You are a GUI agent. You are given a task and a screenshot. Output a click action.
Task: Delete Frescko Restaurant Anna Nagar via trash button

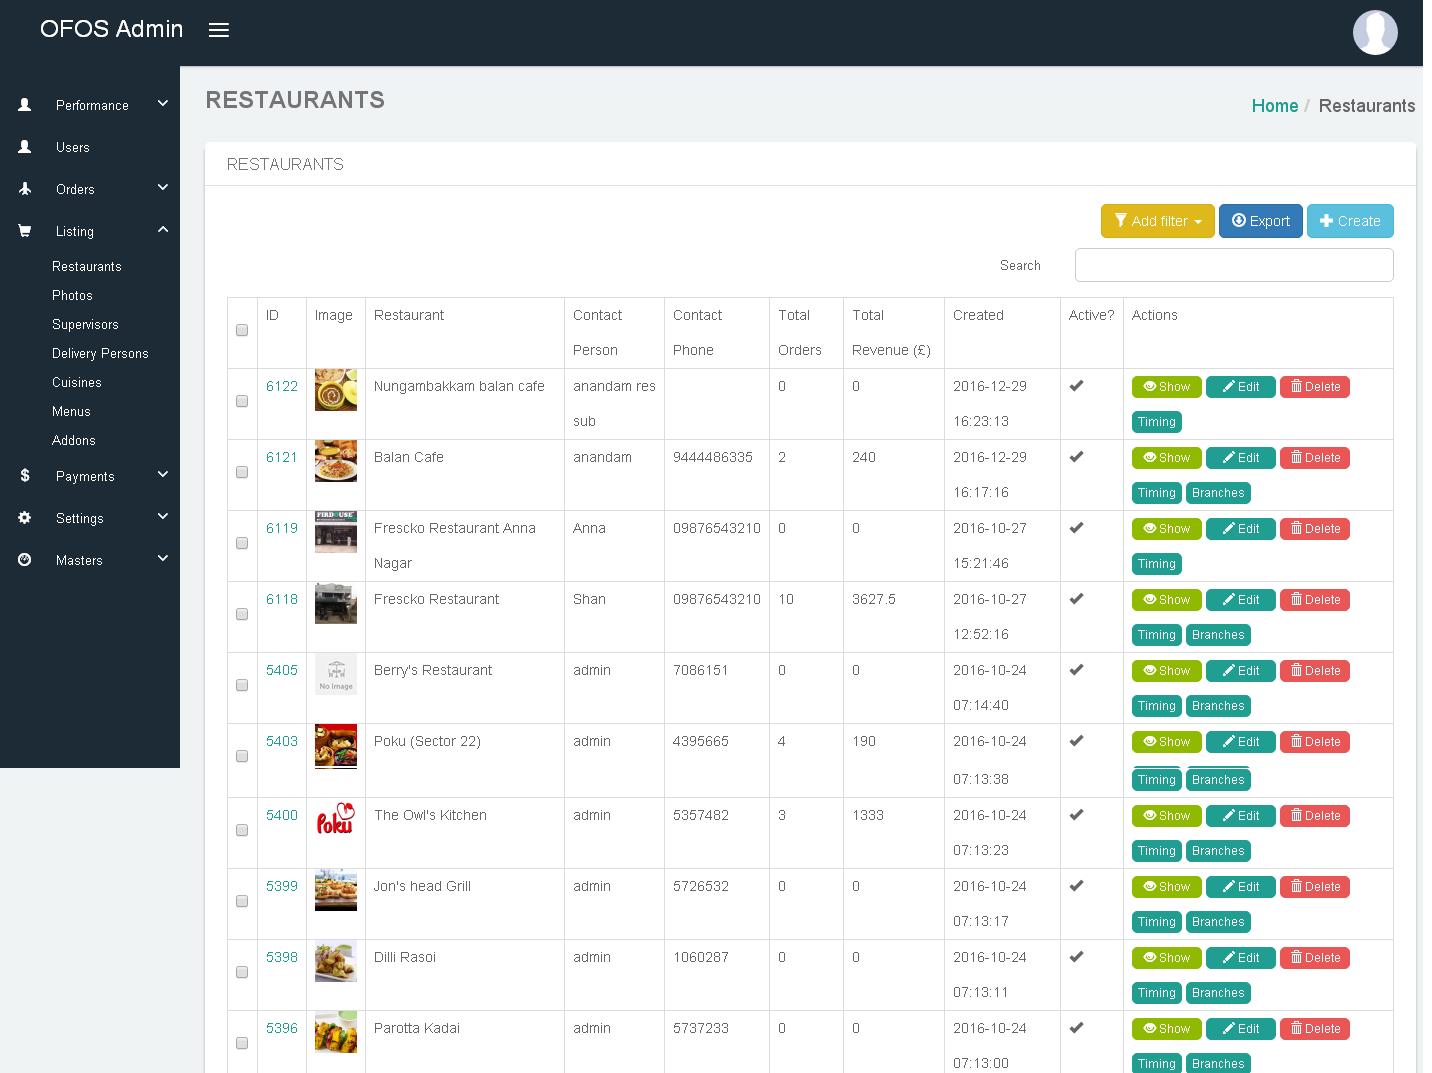point(1315,529)
